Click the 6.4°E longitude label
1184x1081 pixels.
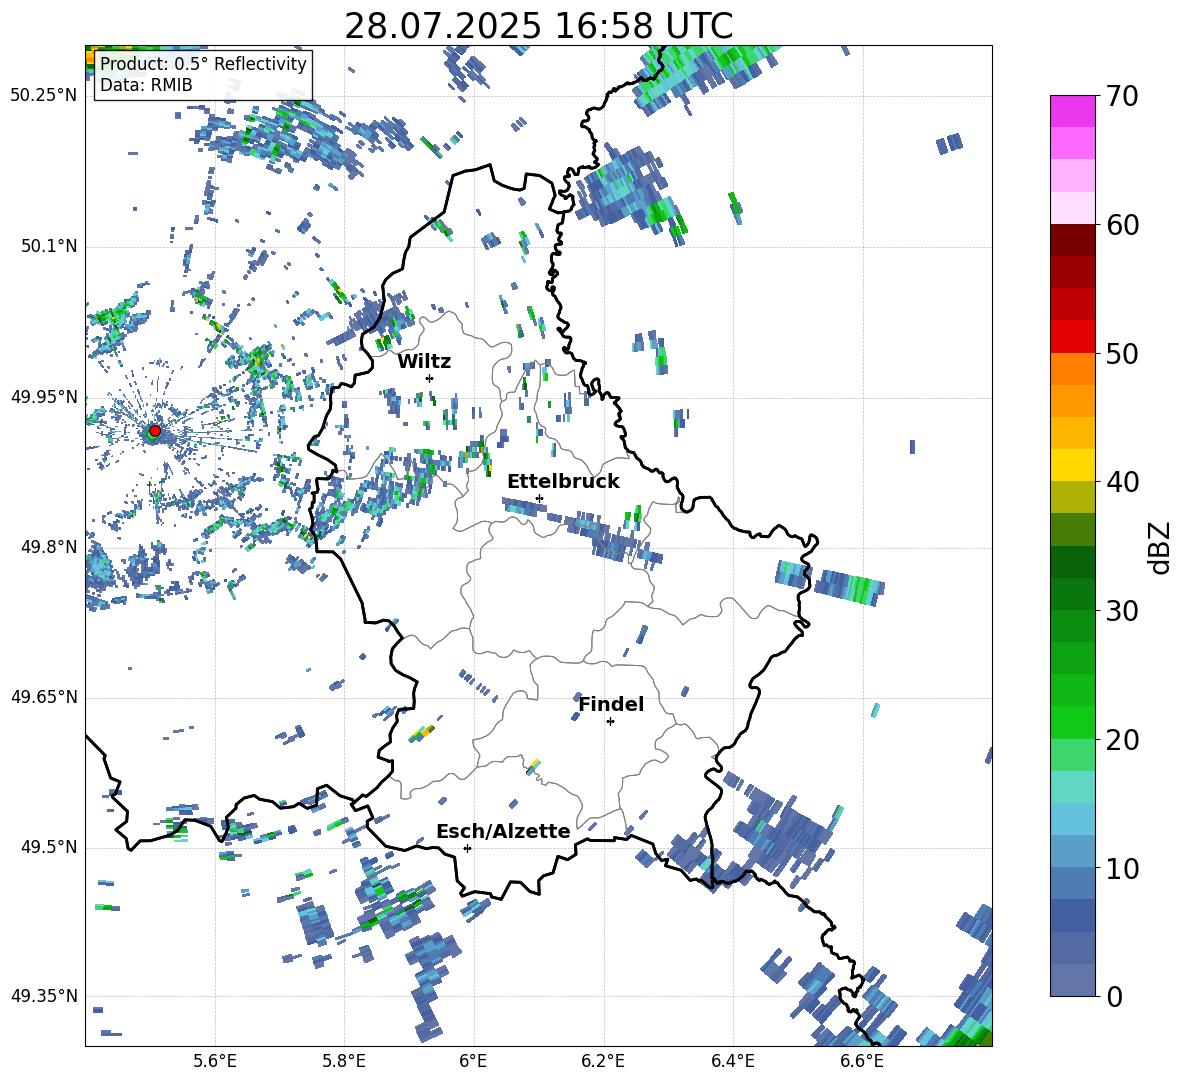732,1062
